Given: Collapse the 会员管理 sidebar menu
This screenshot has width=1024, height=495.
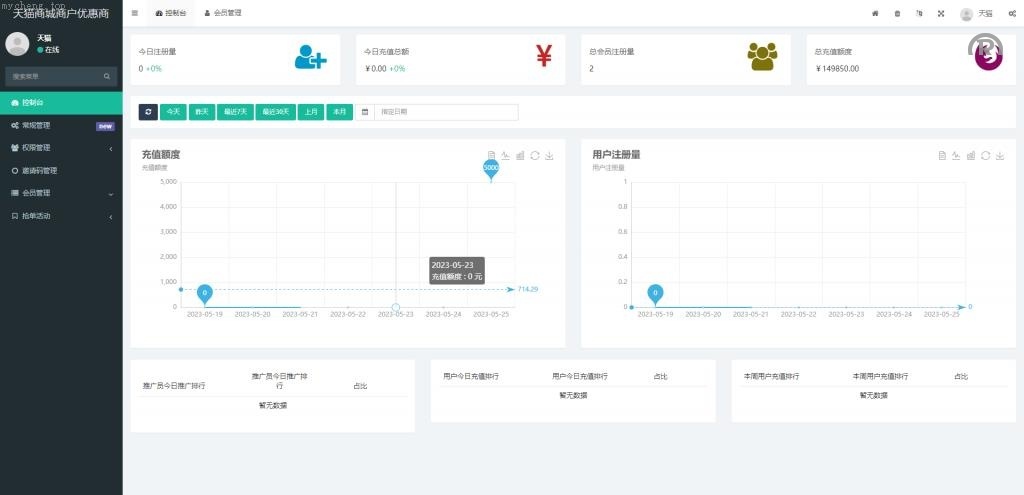Looking at the screenshot, I should tap(60, 193).
